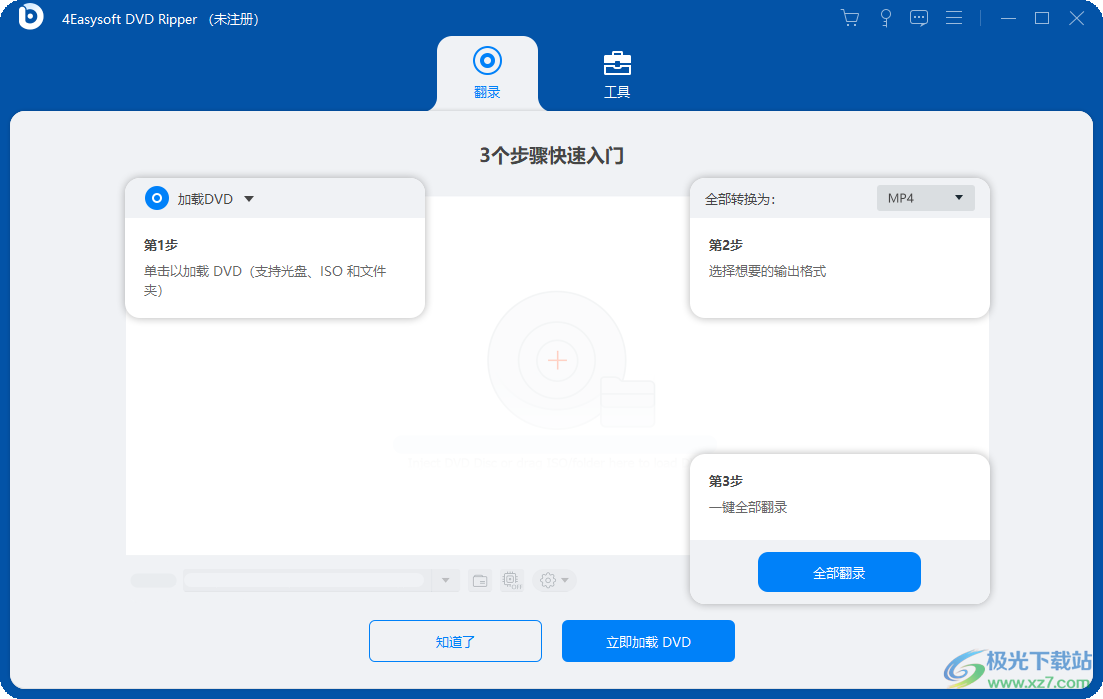The image size is (1103, 699).
Task: Click the 全部转换为 label
Action: [740, 200]
